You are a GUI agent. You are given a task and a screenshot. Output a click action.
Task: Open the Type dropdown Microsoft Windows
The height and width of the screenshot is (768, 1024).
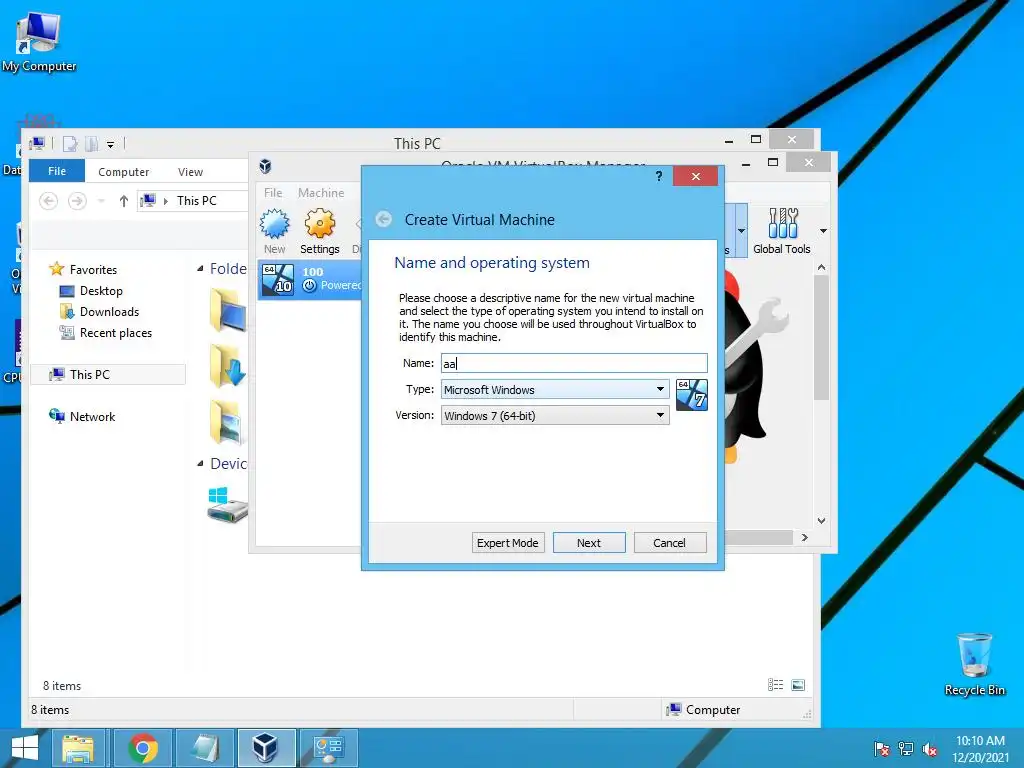tap(554, 389)
